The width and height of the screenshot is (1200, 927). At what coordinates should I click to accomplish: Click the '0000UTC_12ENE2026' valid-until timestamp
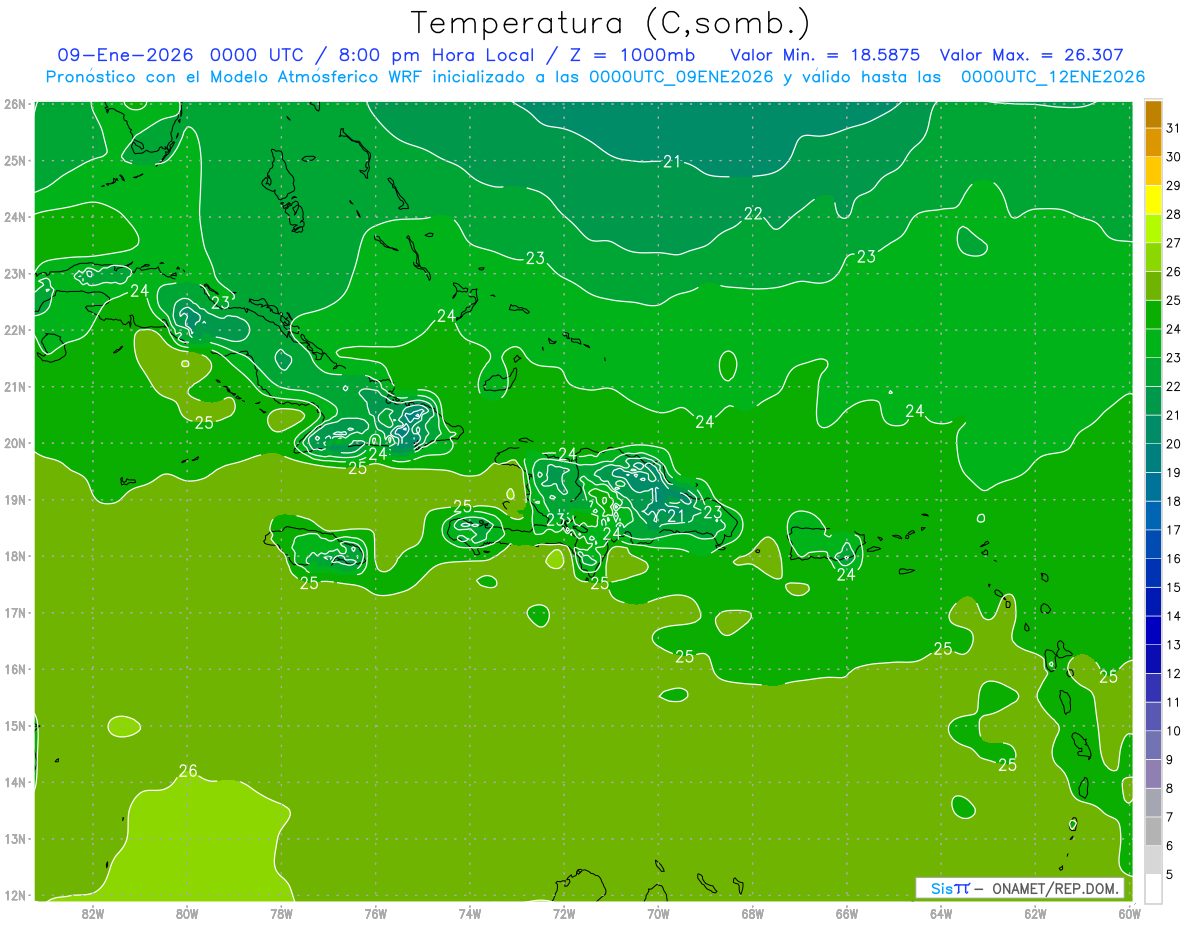(x=1053, y=77)
